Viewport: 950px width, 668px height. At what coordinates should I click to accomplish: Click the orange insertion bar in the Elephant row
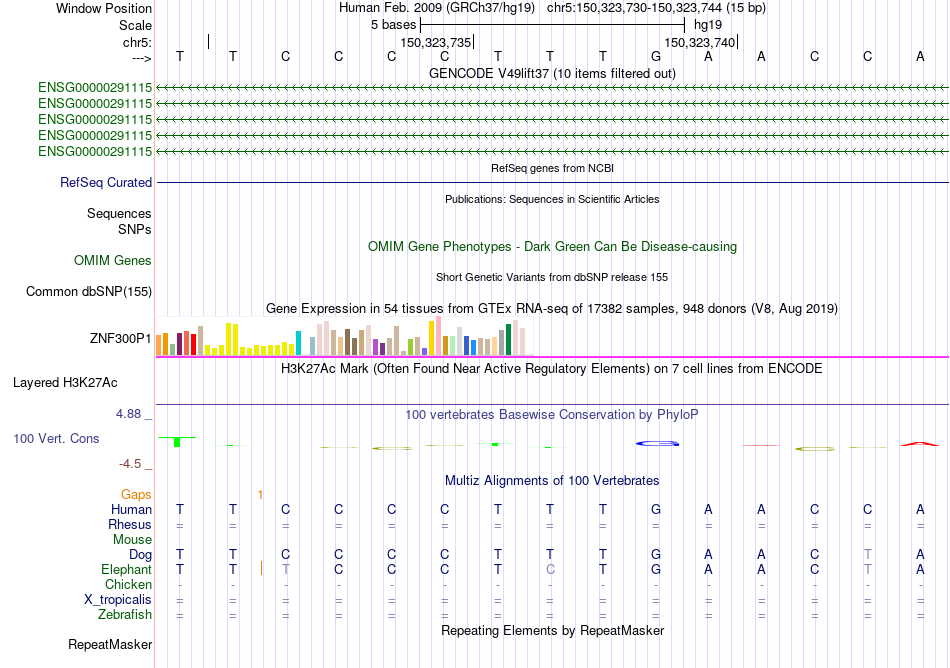[261, 568]
